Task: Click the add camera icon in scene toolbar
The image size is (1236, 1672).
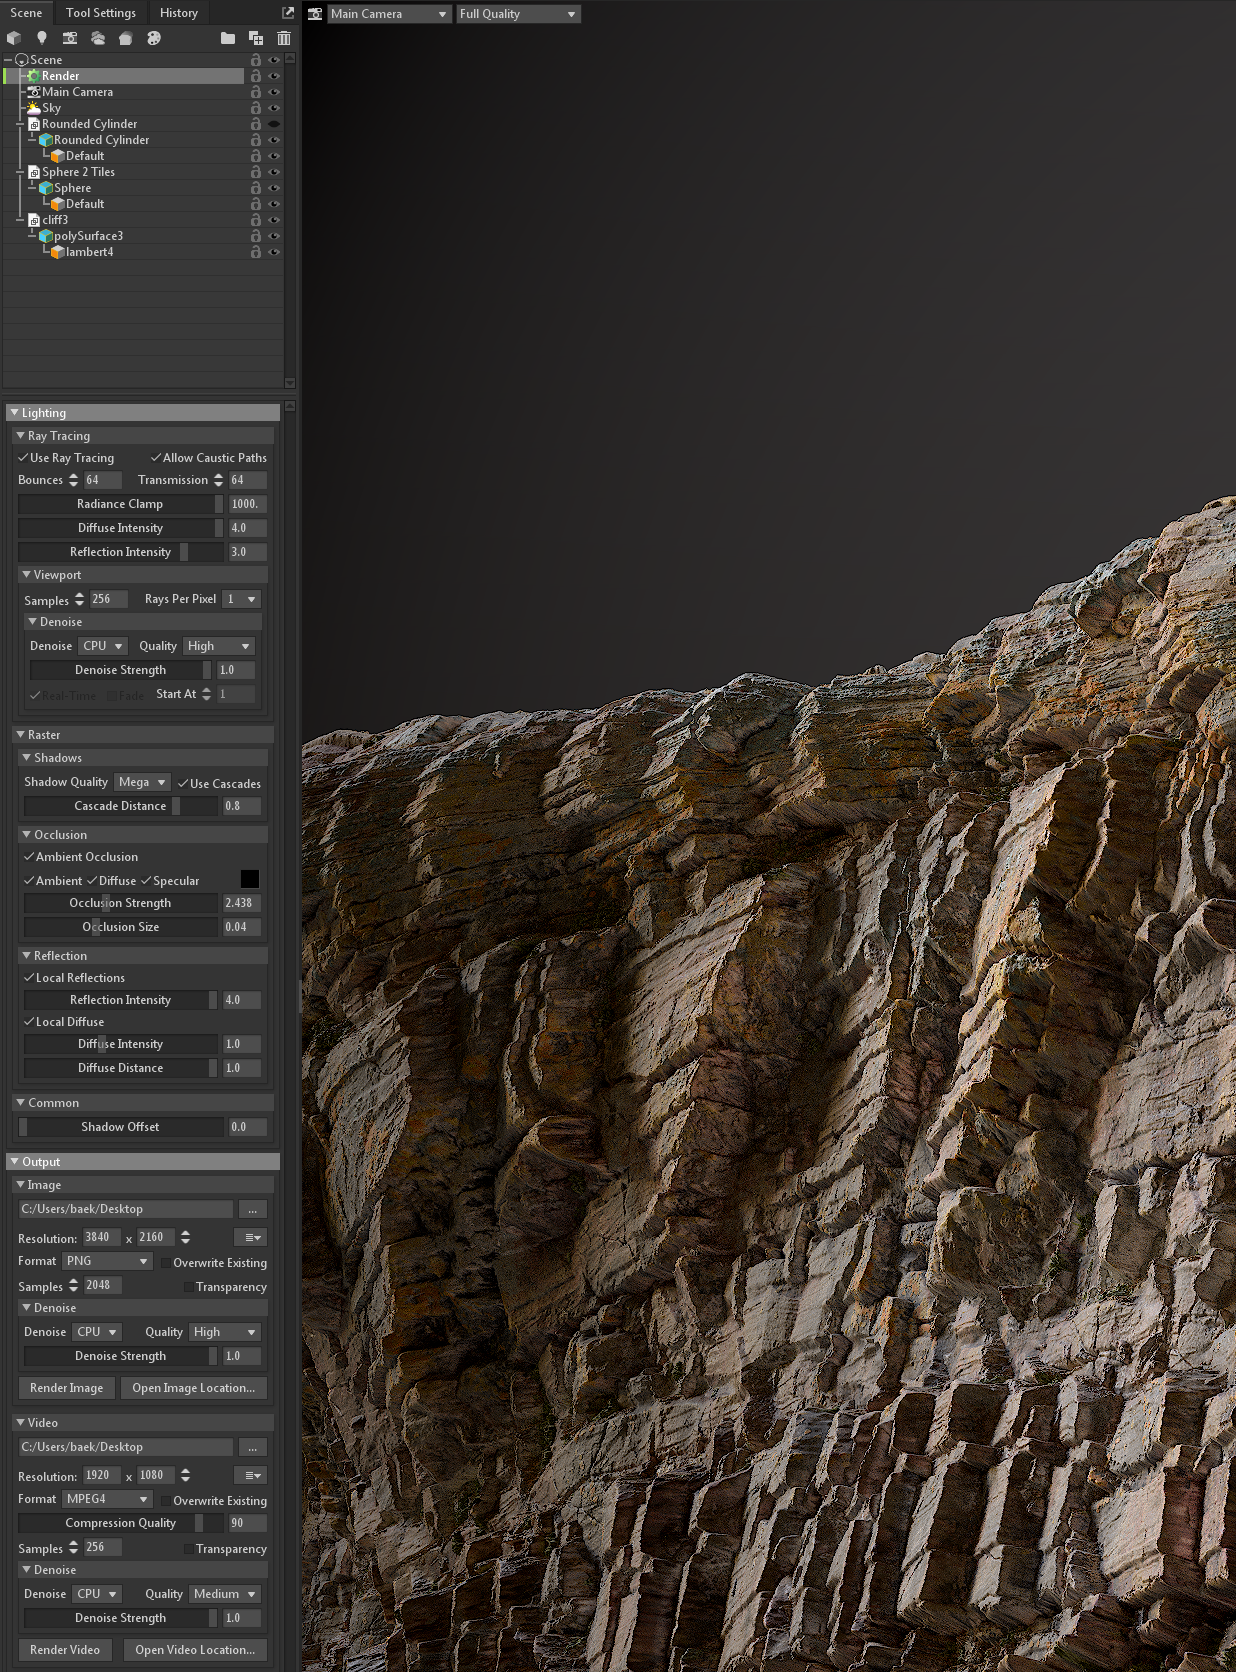Action: point(70,38)
